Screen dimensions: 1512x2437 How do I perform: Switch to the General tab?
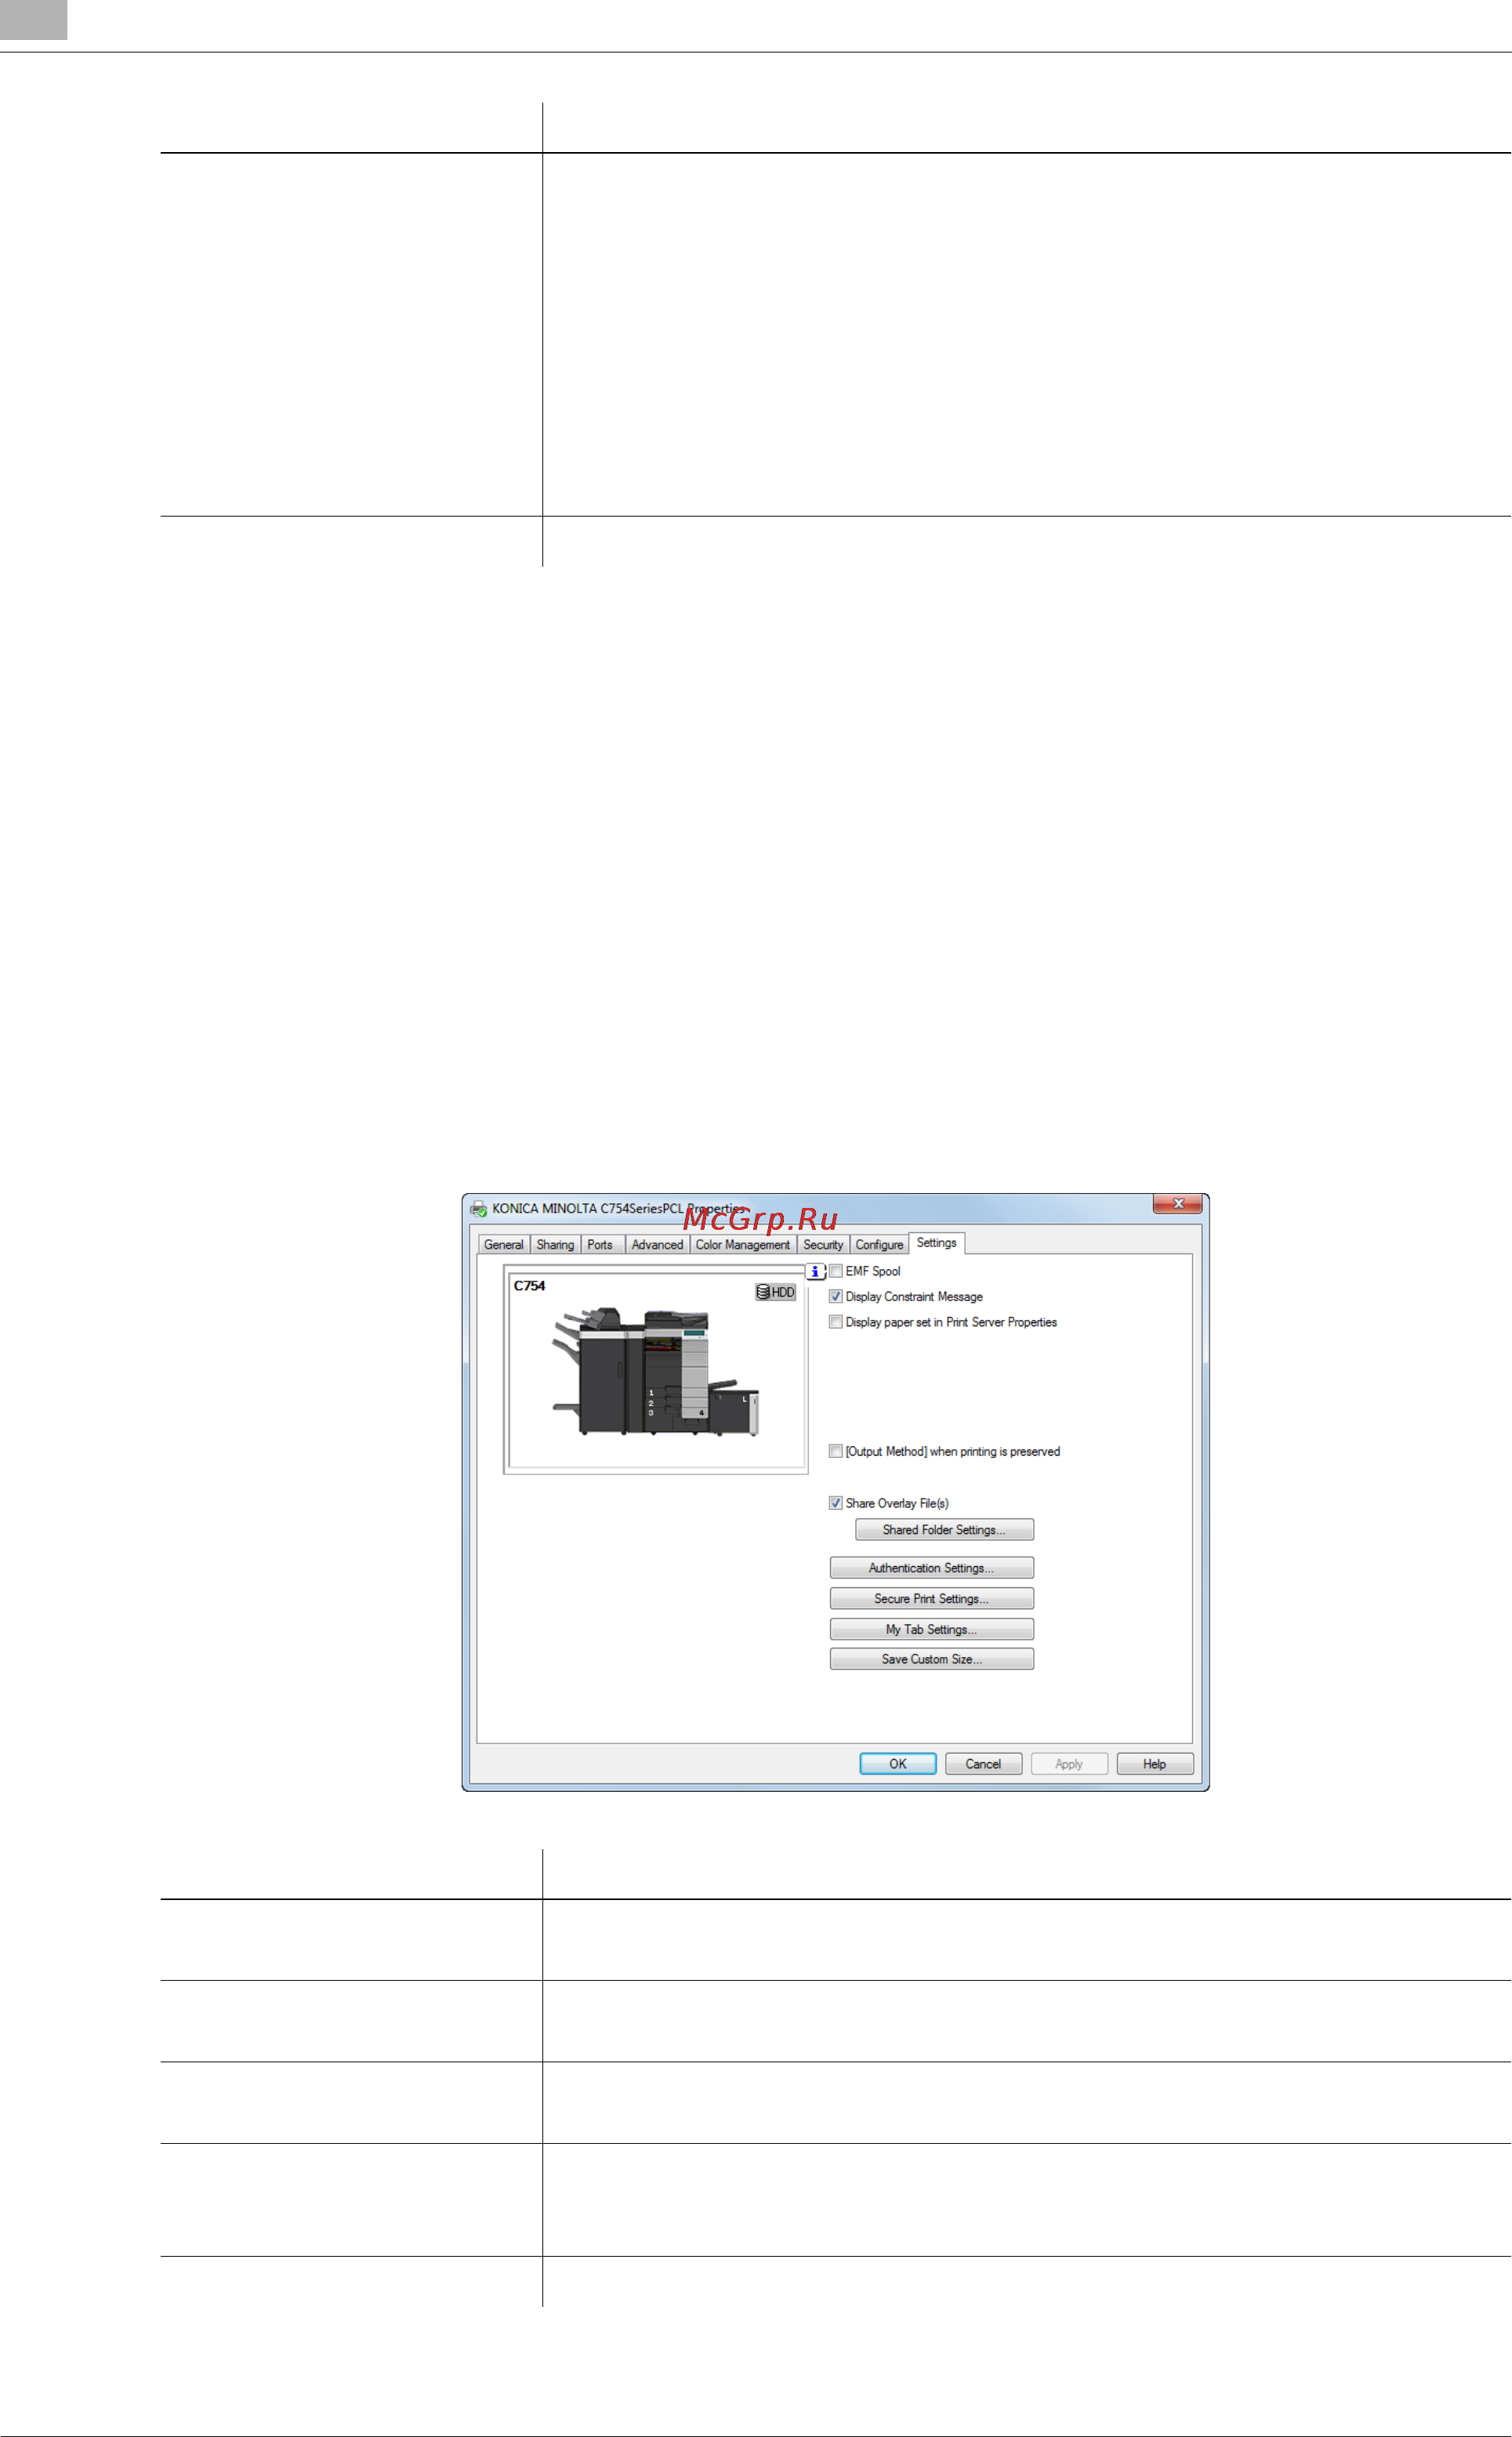504,1245
